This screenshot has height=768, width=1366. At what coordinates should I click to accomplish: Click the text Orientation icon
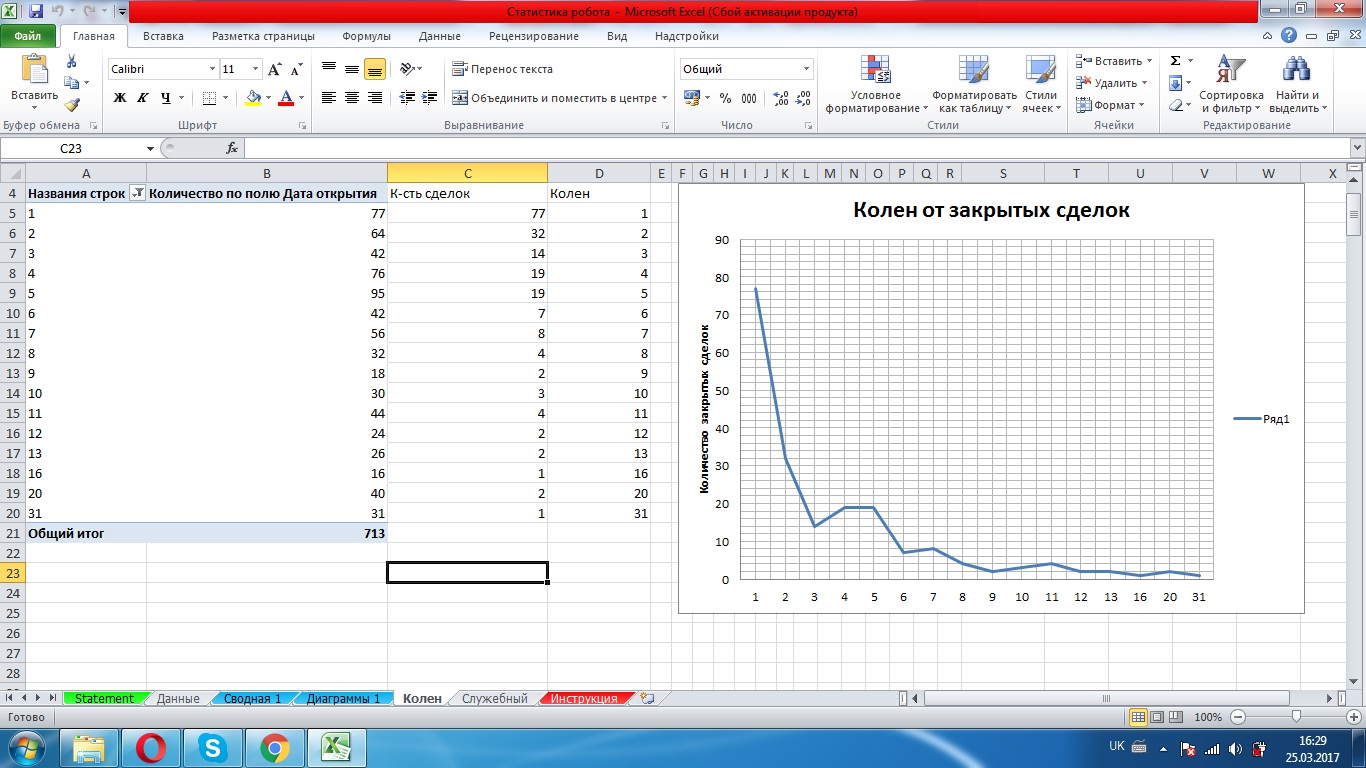407,69
